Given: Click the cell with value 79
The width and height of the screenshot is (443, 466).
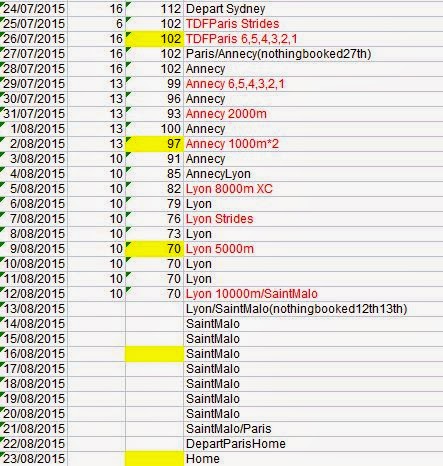Looking at the screenshot, I should tap(154, 204).
